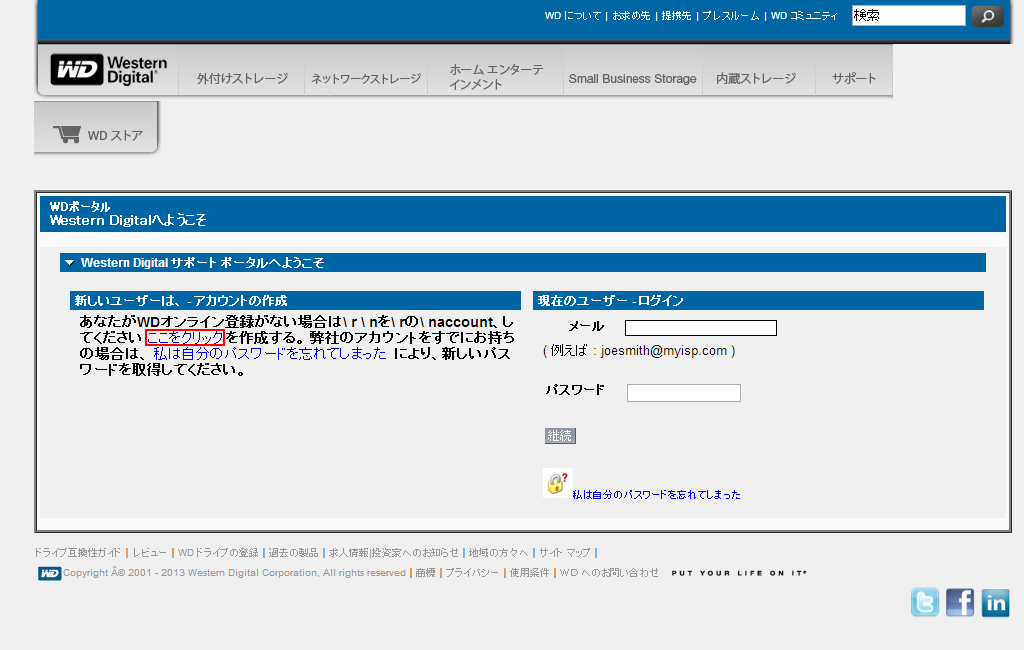Open the WD ストア shopping cart
1024x650 pixels.
coord(97,135)
